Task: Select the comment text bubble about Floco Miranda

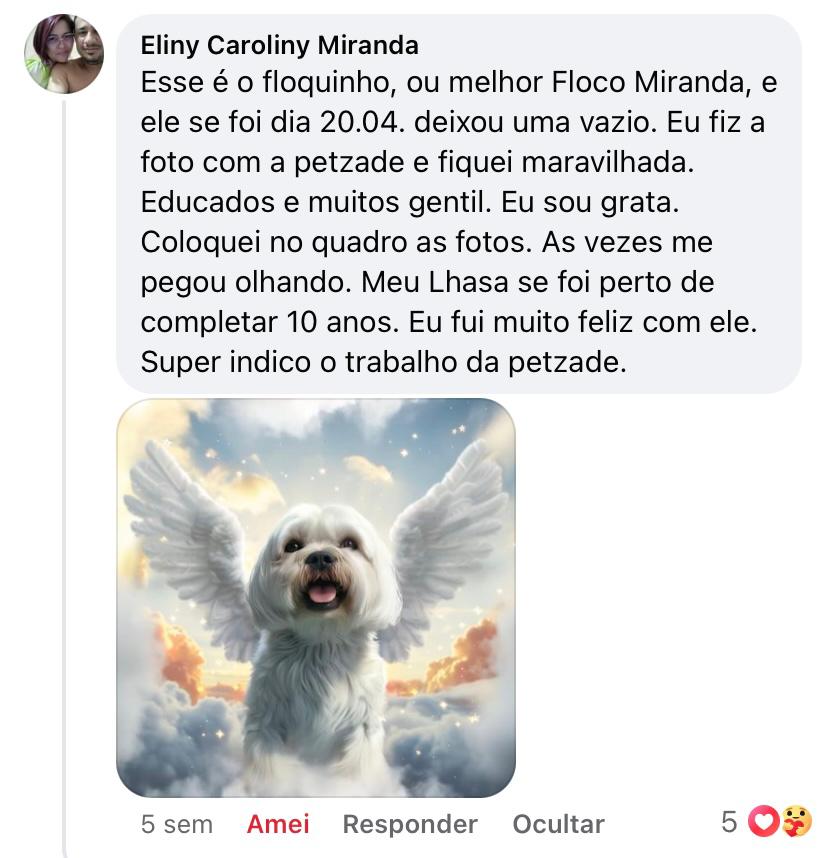Action: click(x=459, y=204)
